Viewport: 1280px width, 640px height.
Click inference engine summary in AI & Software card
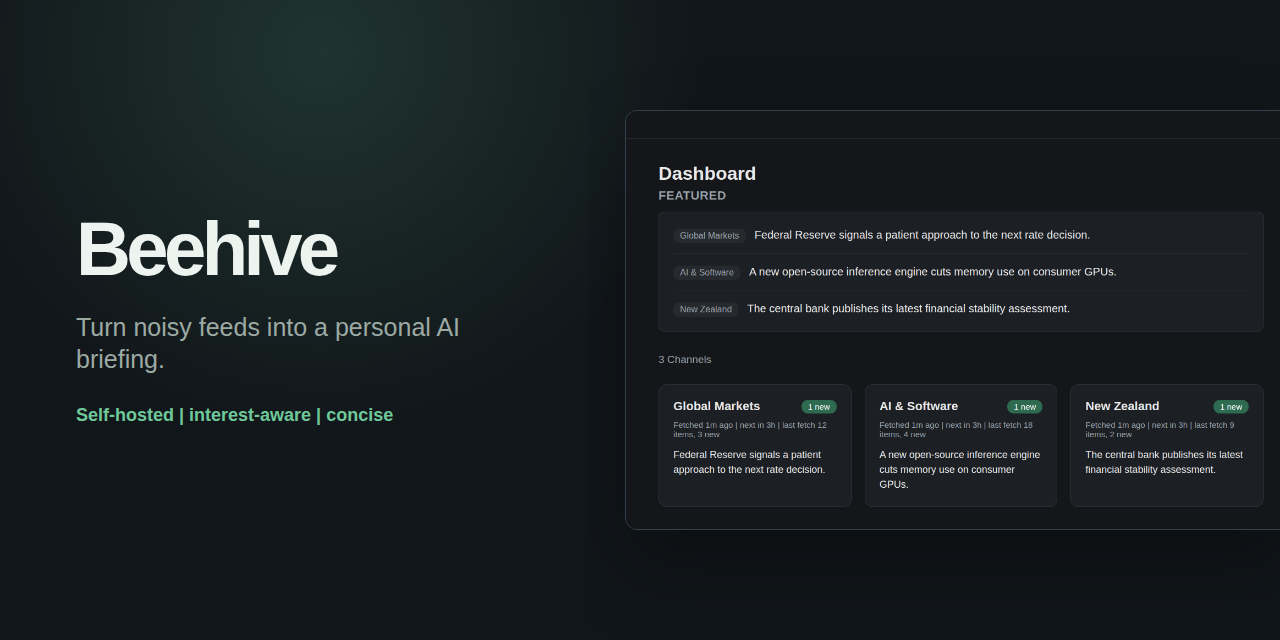point(959,469)
